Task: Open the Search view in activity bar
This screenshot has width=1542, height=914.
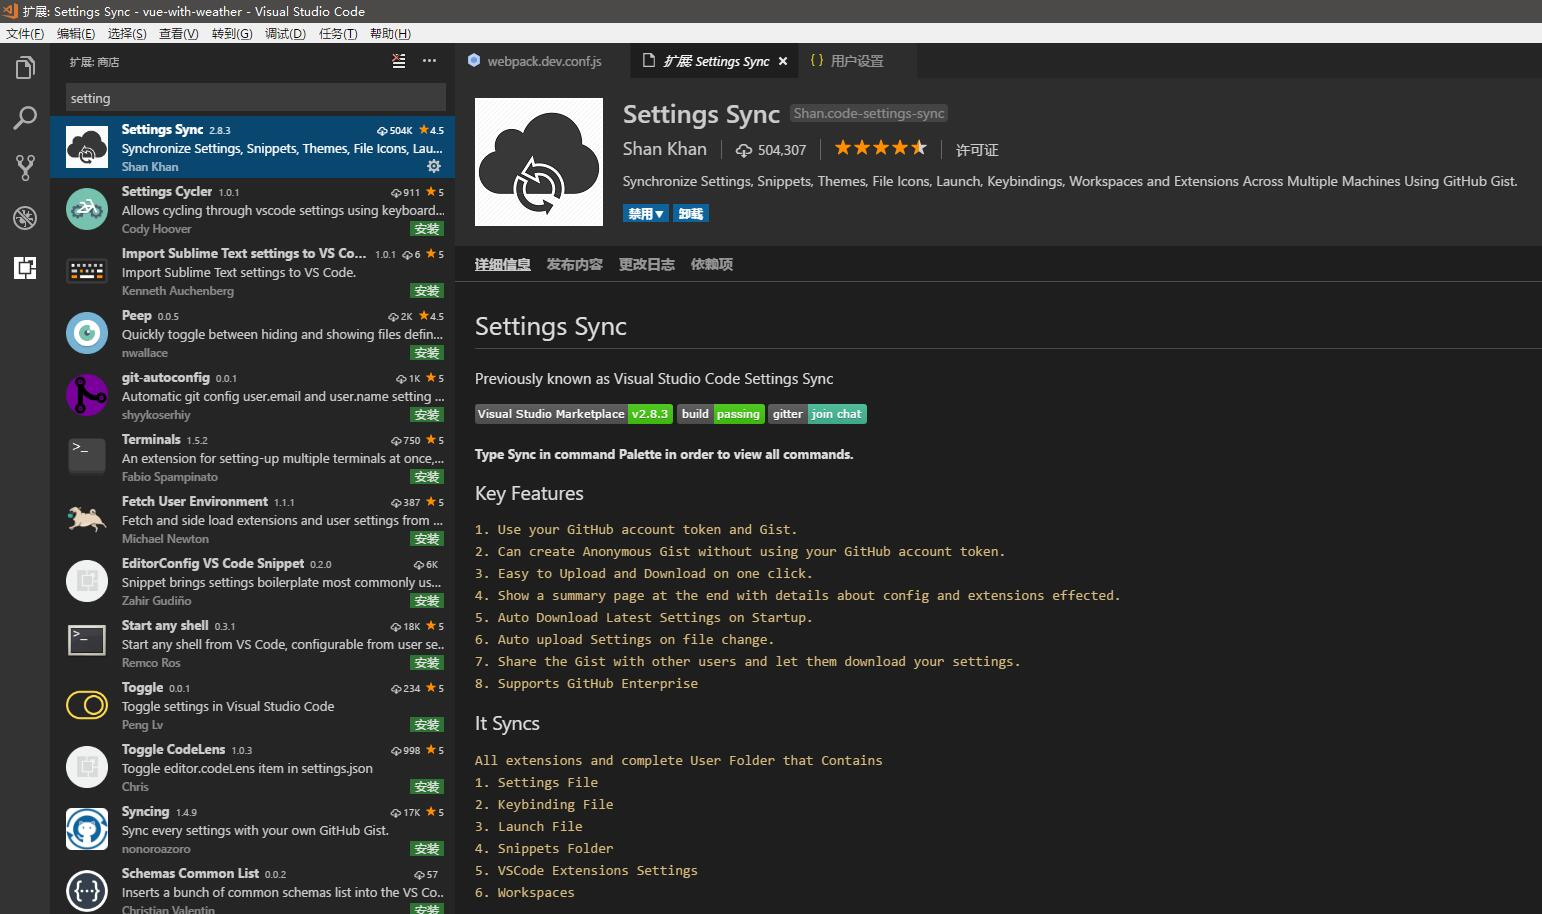Action: pos(25,118)
